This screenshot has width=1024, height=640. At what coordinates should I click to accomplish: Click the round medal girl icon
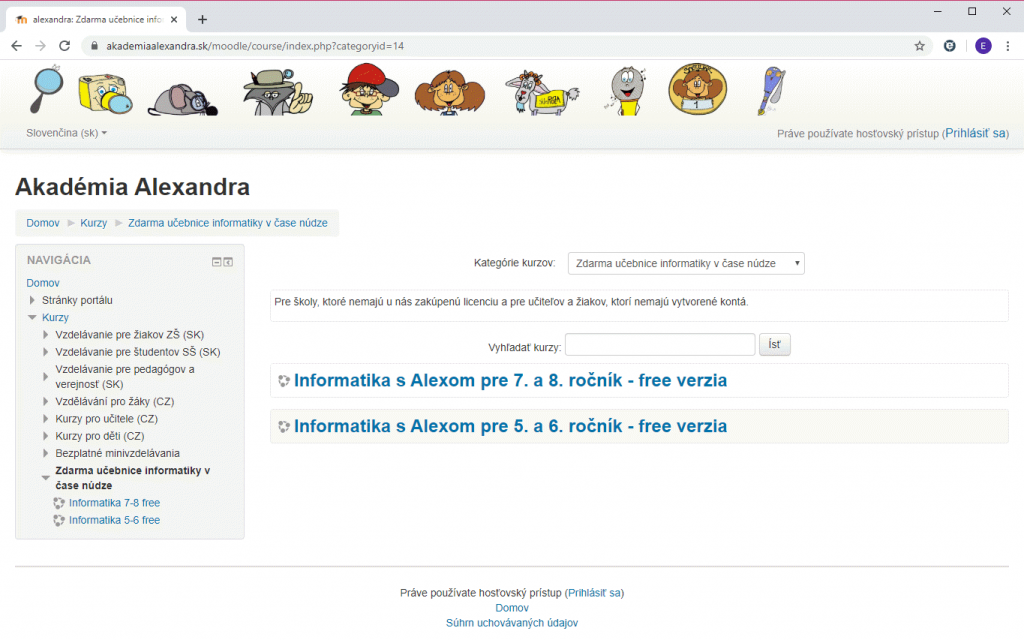point(697,89)
